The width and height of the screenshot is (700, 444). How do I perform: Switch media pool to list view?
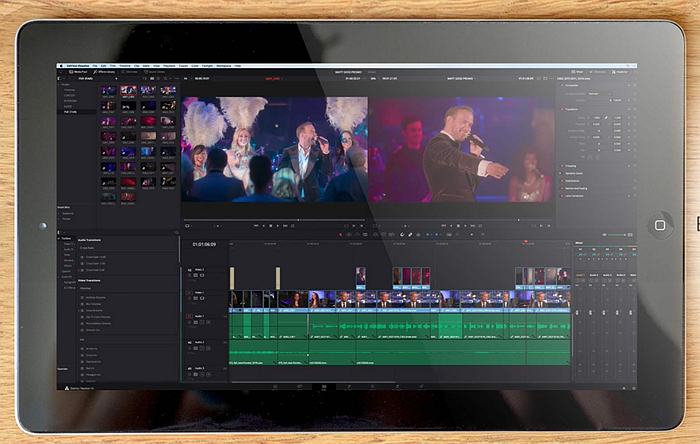(158, 79)
